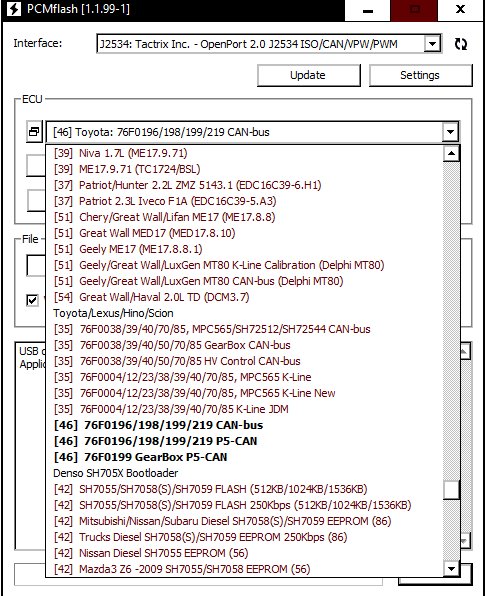This screenshot has width=485, height=596.
Task: Toggle the checkbox in the File group
Action: 32,300
